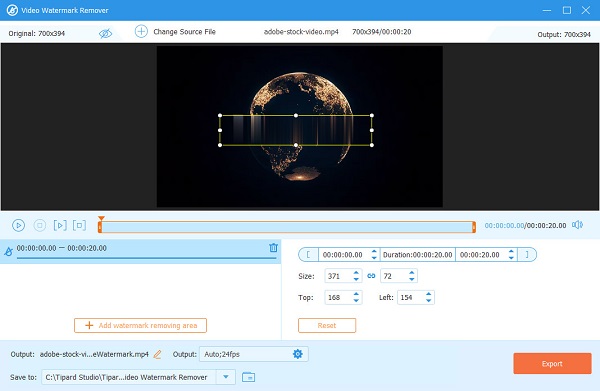Click the bracketed square segment icon

80,225
